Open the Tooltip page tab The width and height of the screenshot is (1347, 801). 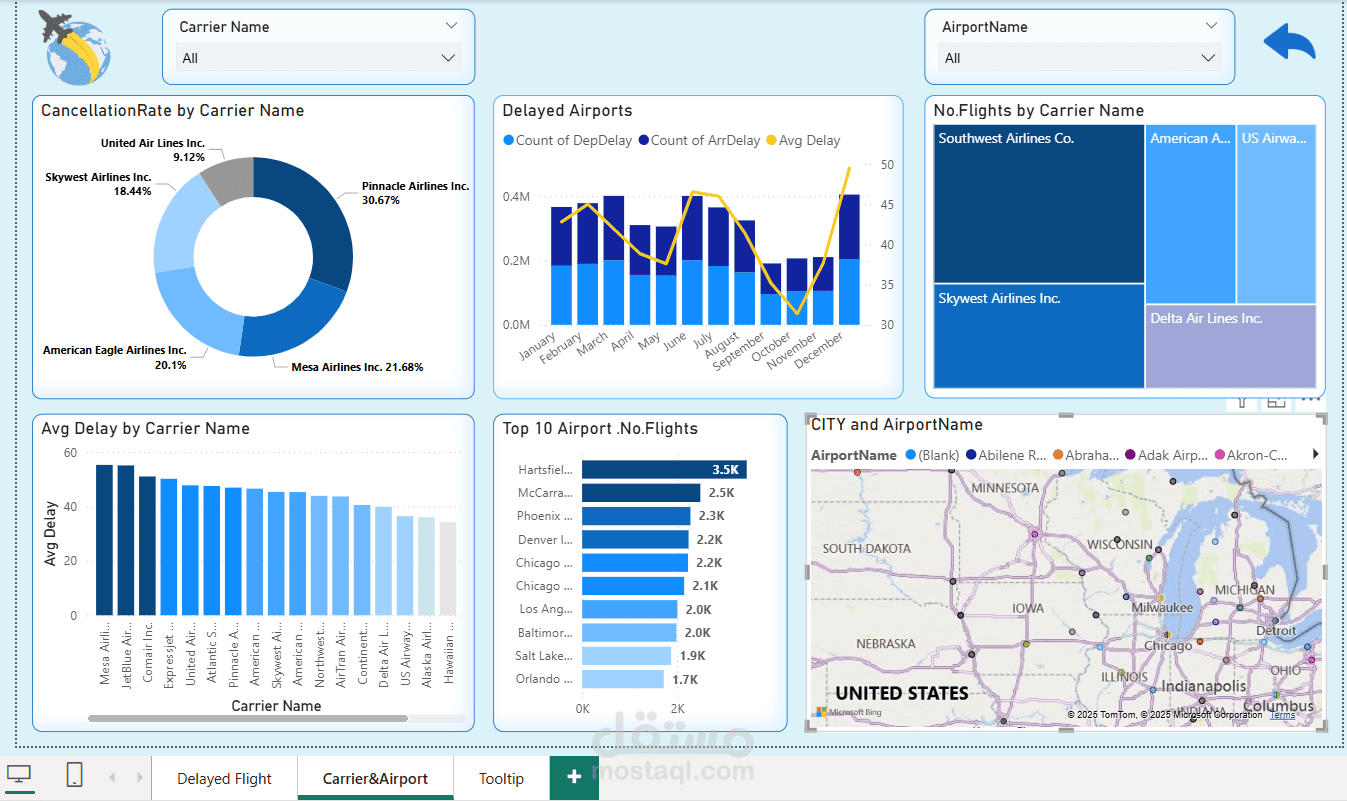(x=501, y=778)
